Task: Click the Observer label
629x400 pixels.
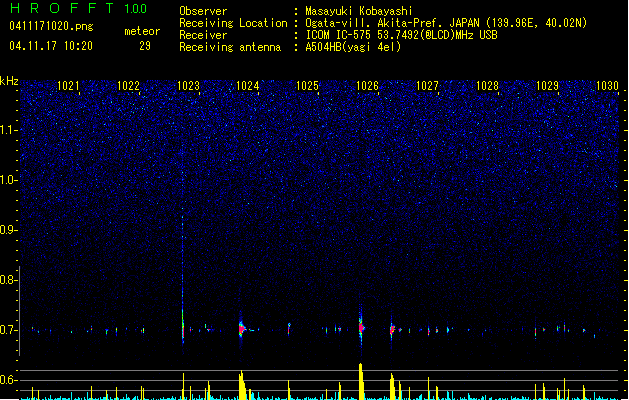Action: click(203, 11)
